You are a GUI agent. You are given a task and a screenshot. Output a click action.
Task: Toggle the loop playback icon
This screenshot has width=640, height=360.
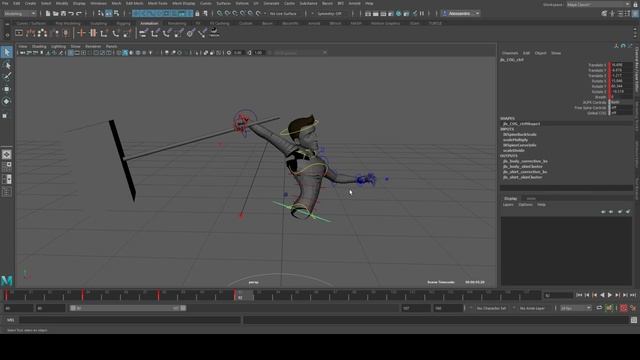click(599, 308)
